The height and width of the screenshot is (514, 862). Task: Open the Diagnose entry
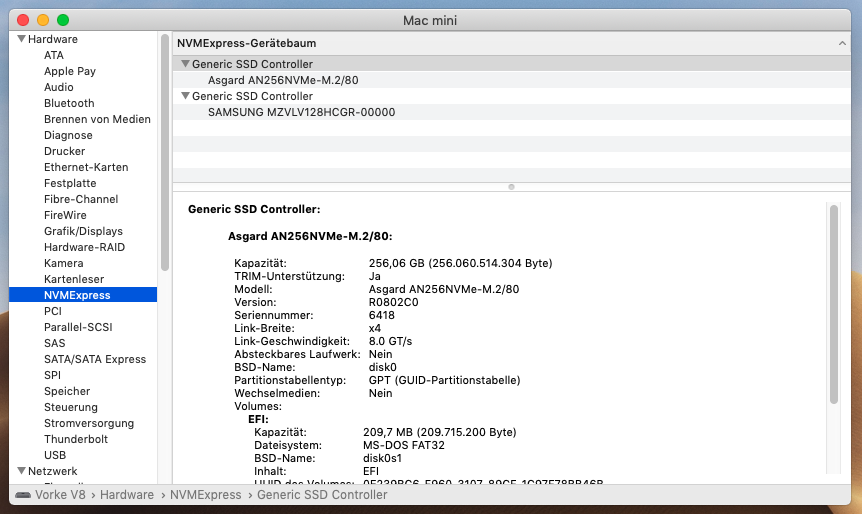pyautogui.click(x=68, y=135)
